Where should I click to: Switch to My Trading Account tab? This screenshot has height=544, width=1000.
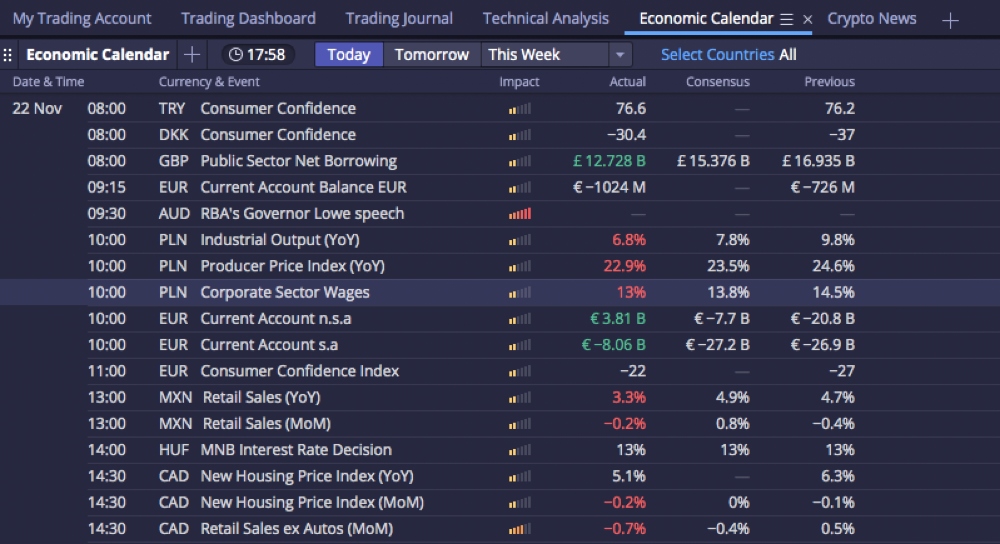point(82,18)
